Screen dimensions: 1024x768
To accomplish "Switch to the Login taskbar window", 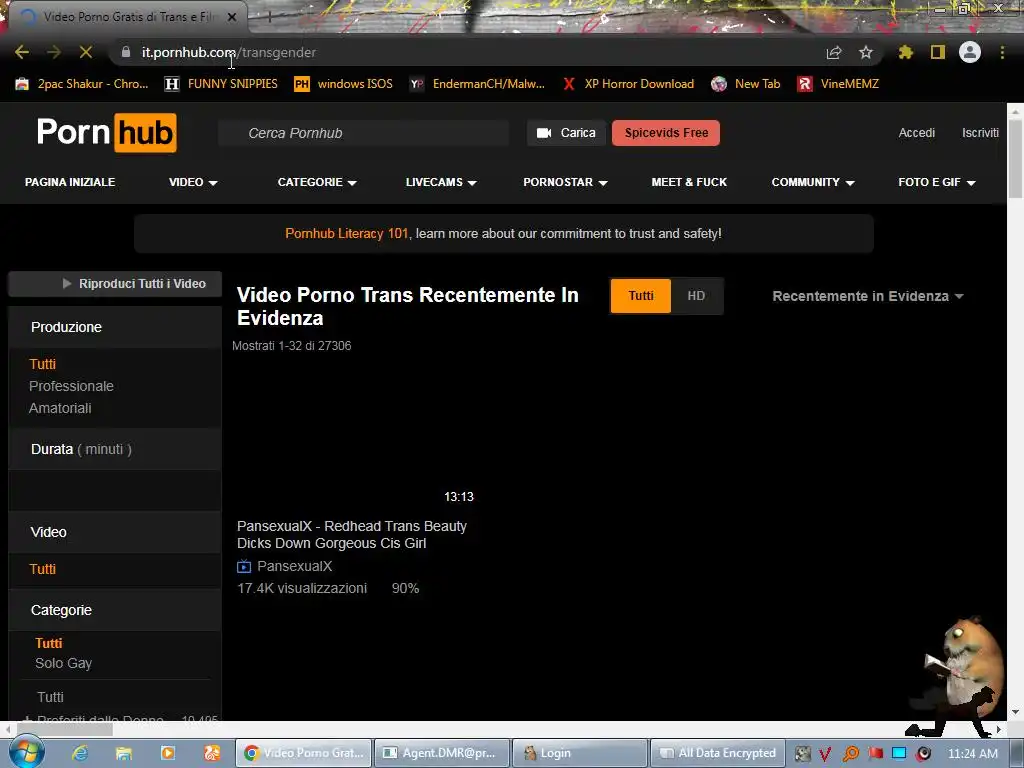I will [x=579, y=753].
